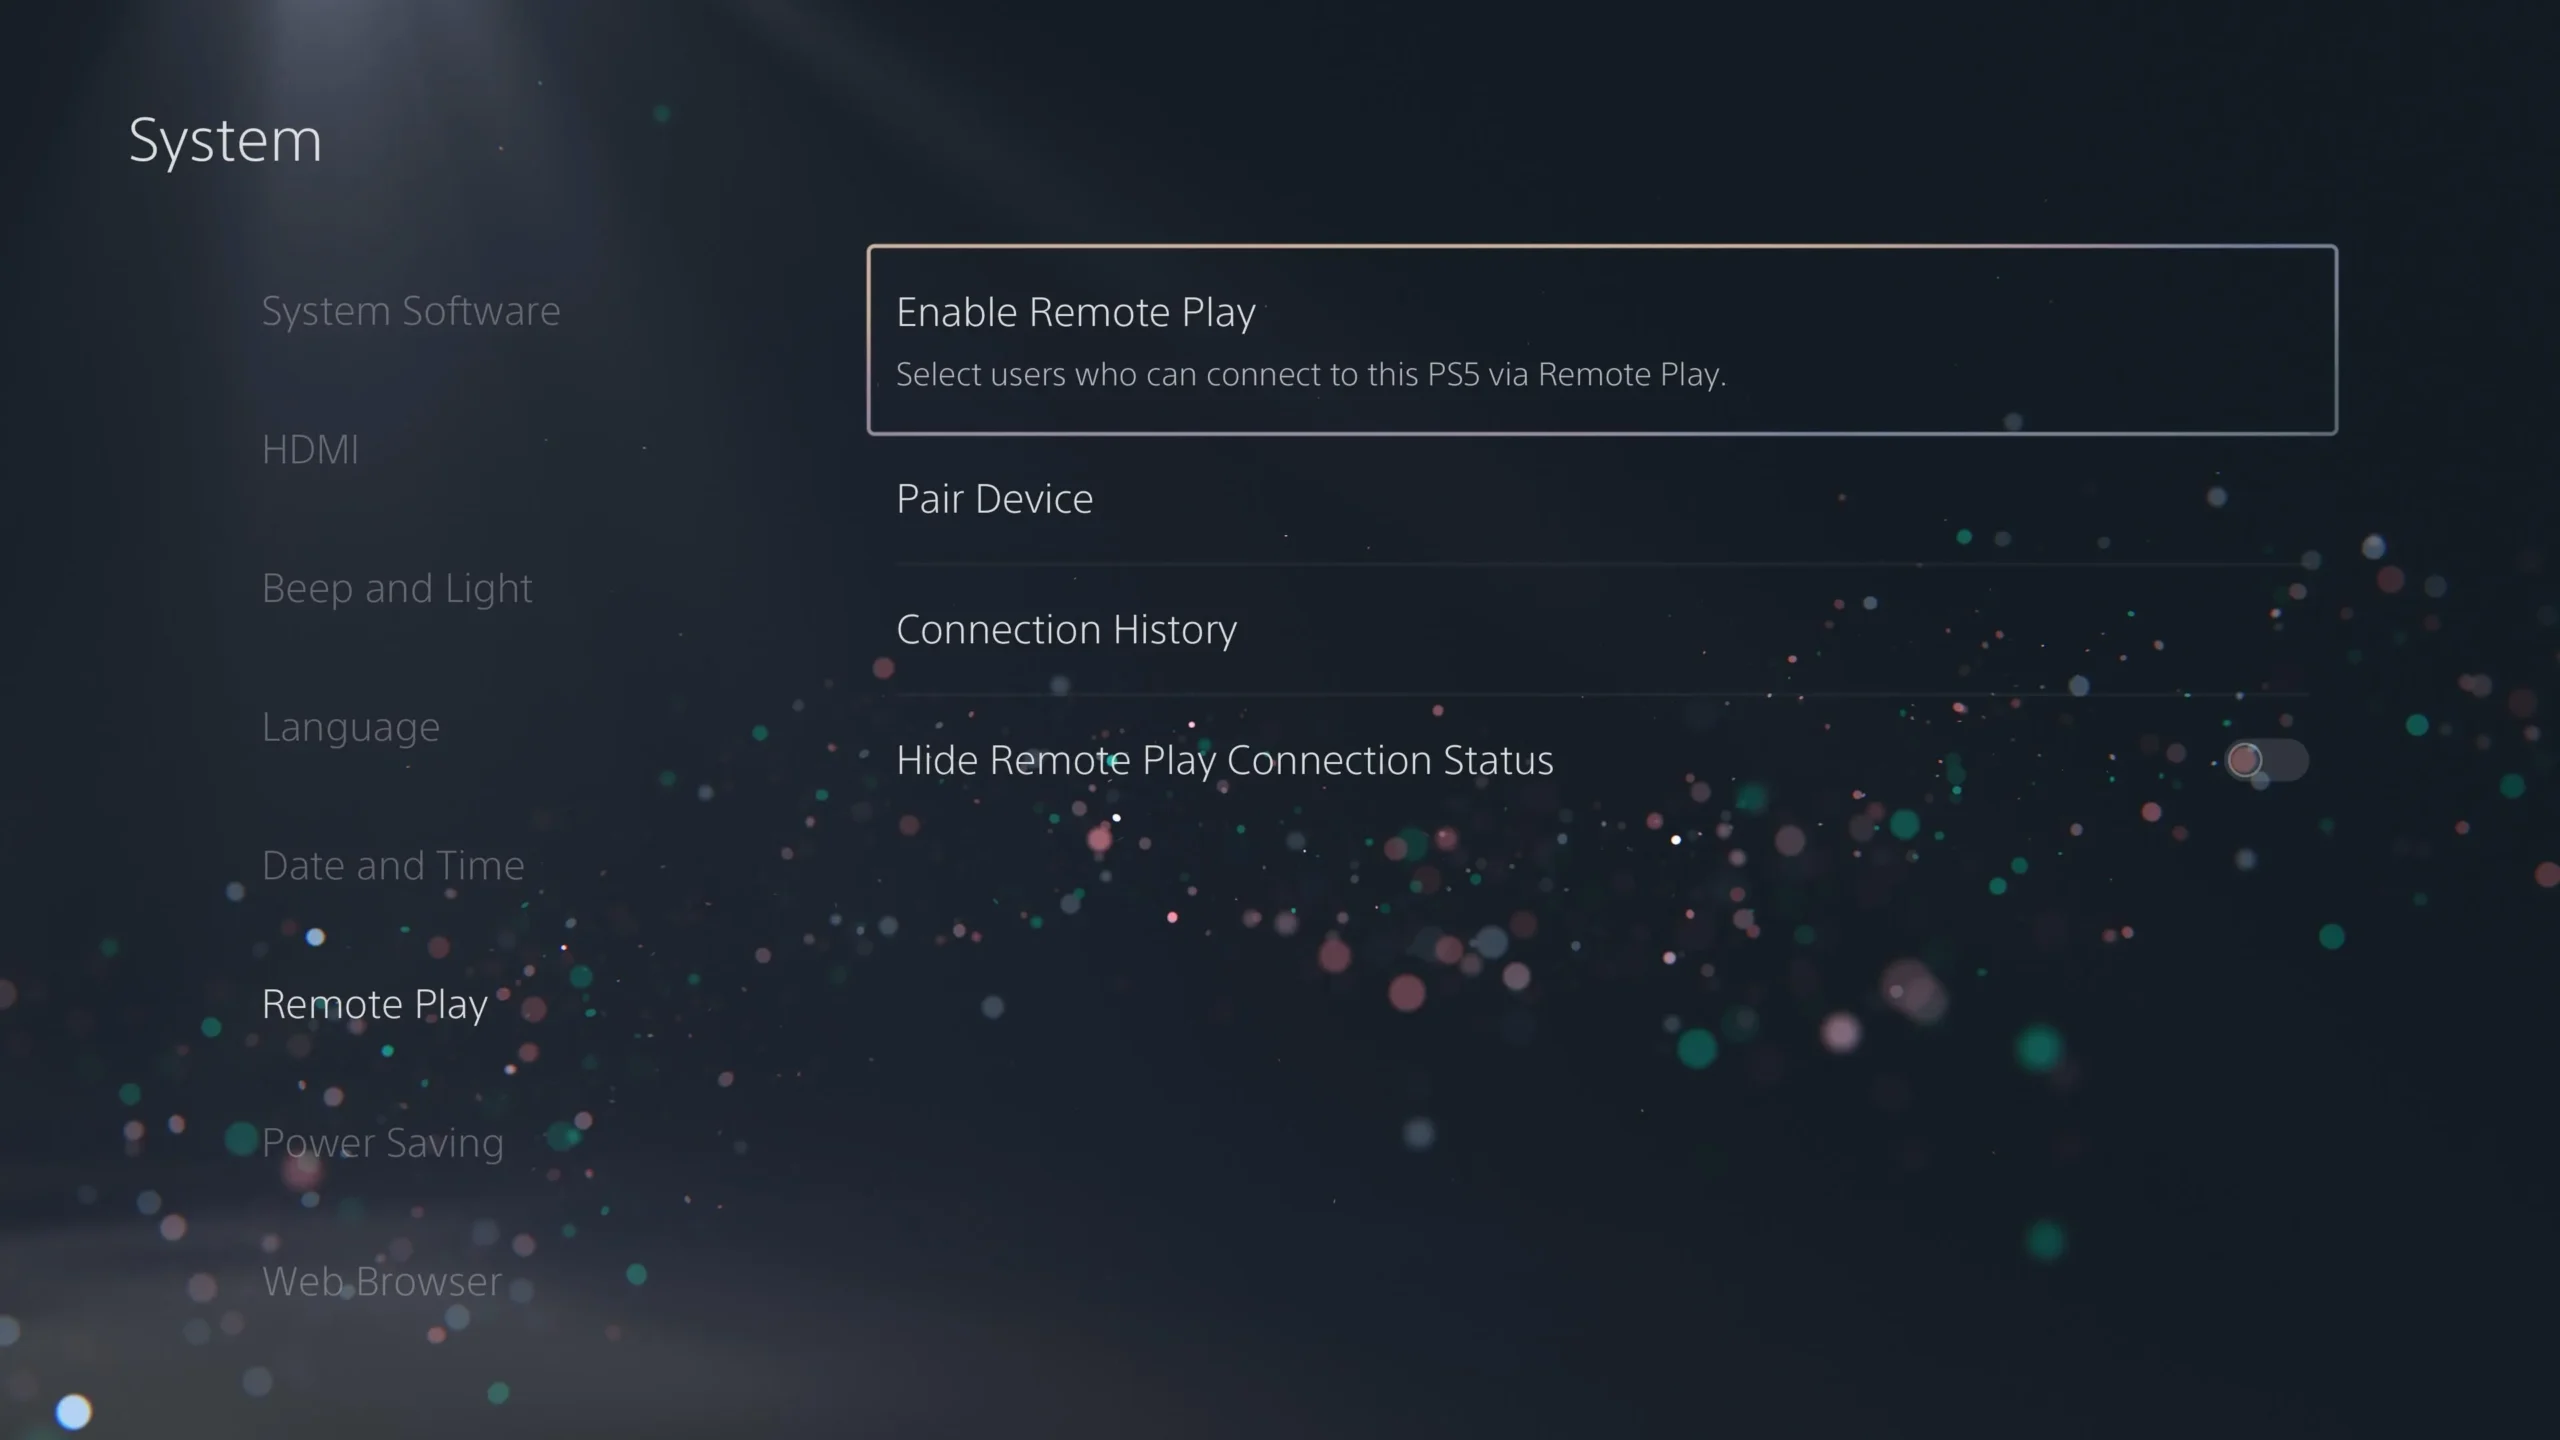Scroll down the System settings list
The image size is (2560, 1440).
pos(380,1278)
